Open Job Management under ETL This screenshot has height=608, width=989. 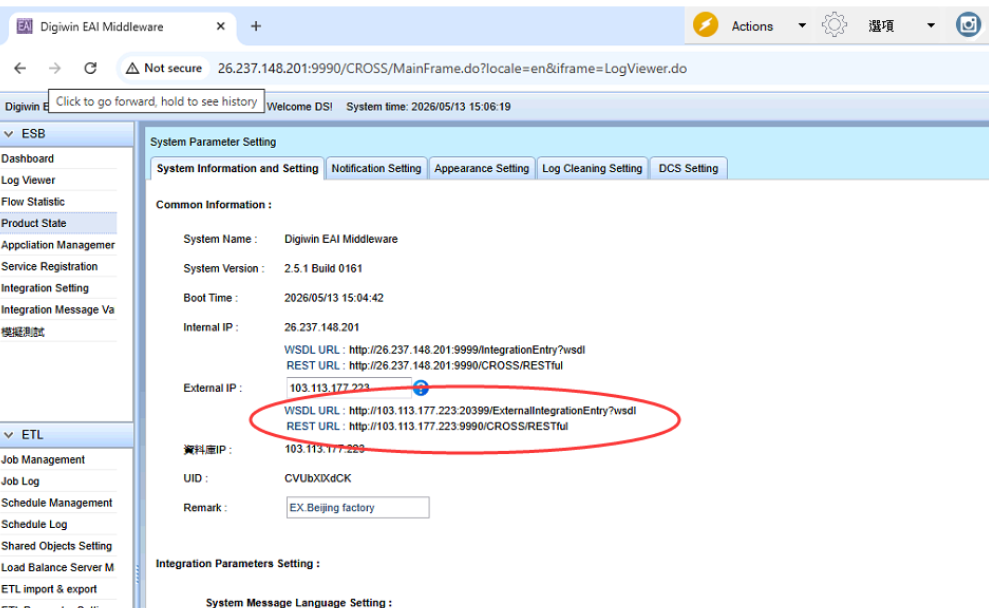(x=43, y=460)
